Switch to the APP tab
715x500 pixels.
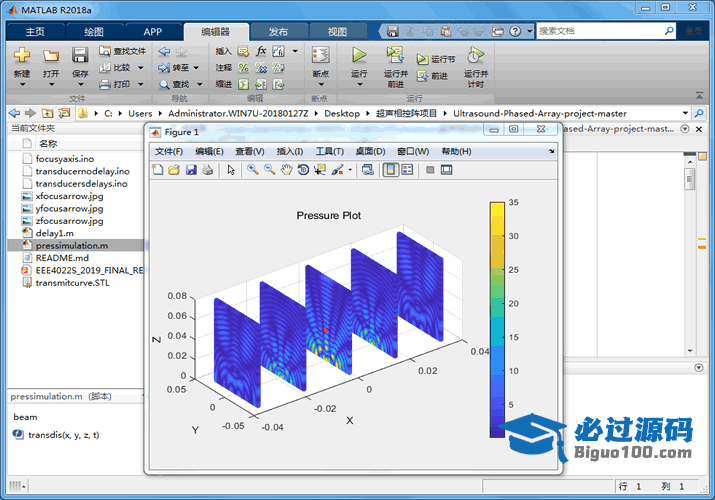coord(152,31)
